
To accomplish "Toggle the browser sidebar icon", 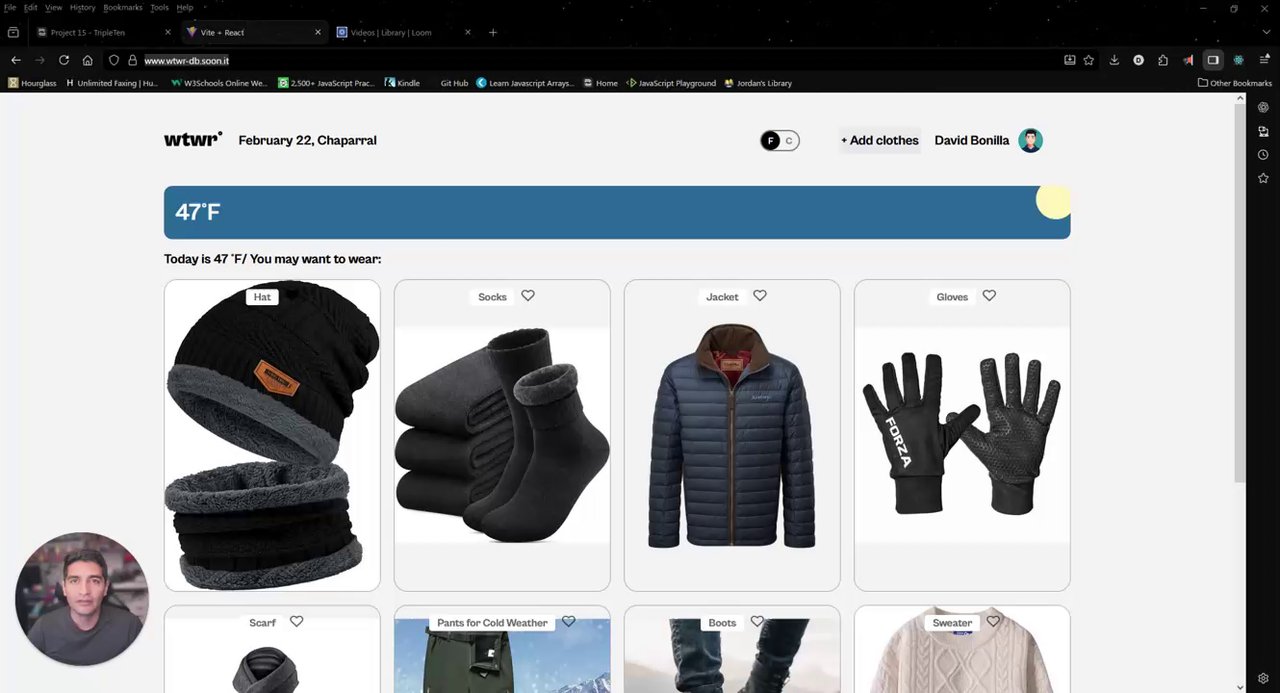I will click(x=1213, y=60).
